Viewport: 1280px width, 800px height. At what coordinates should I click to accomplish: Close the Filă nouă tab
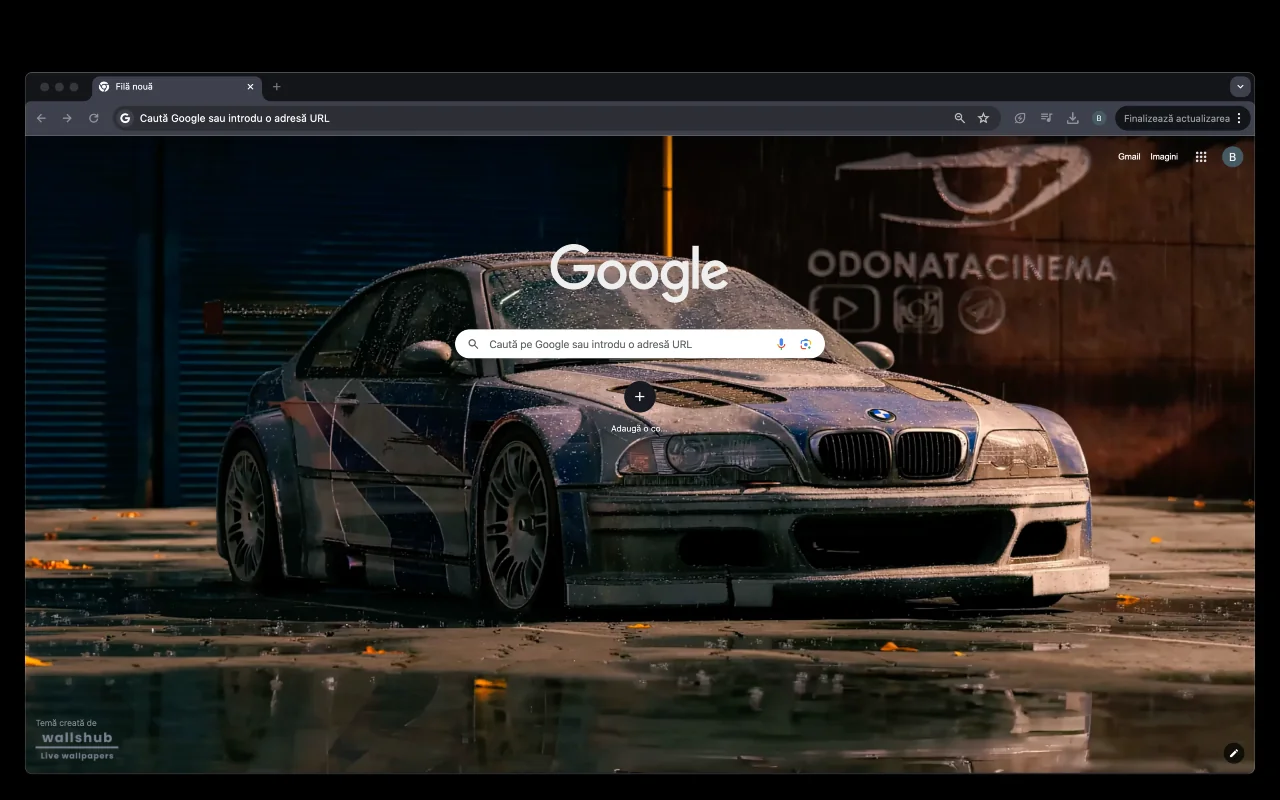250,87
